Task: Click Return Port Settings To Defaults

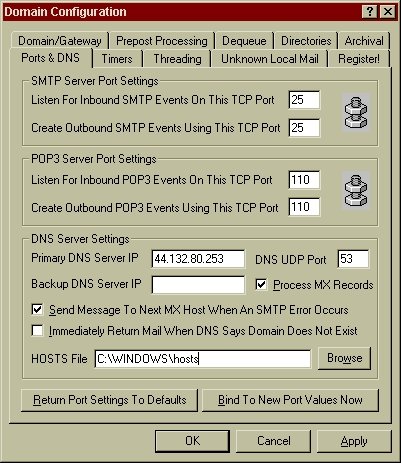Action: 109,400
